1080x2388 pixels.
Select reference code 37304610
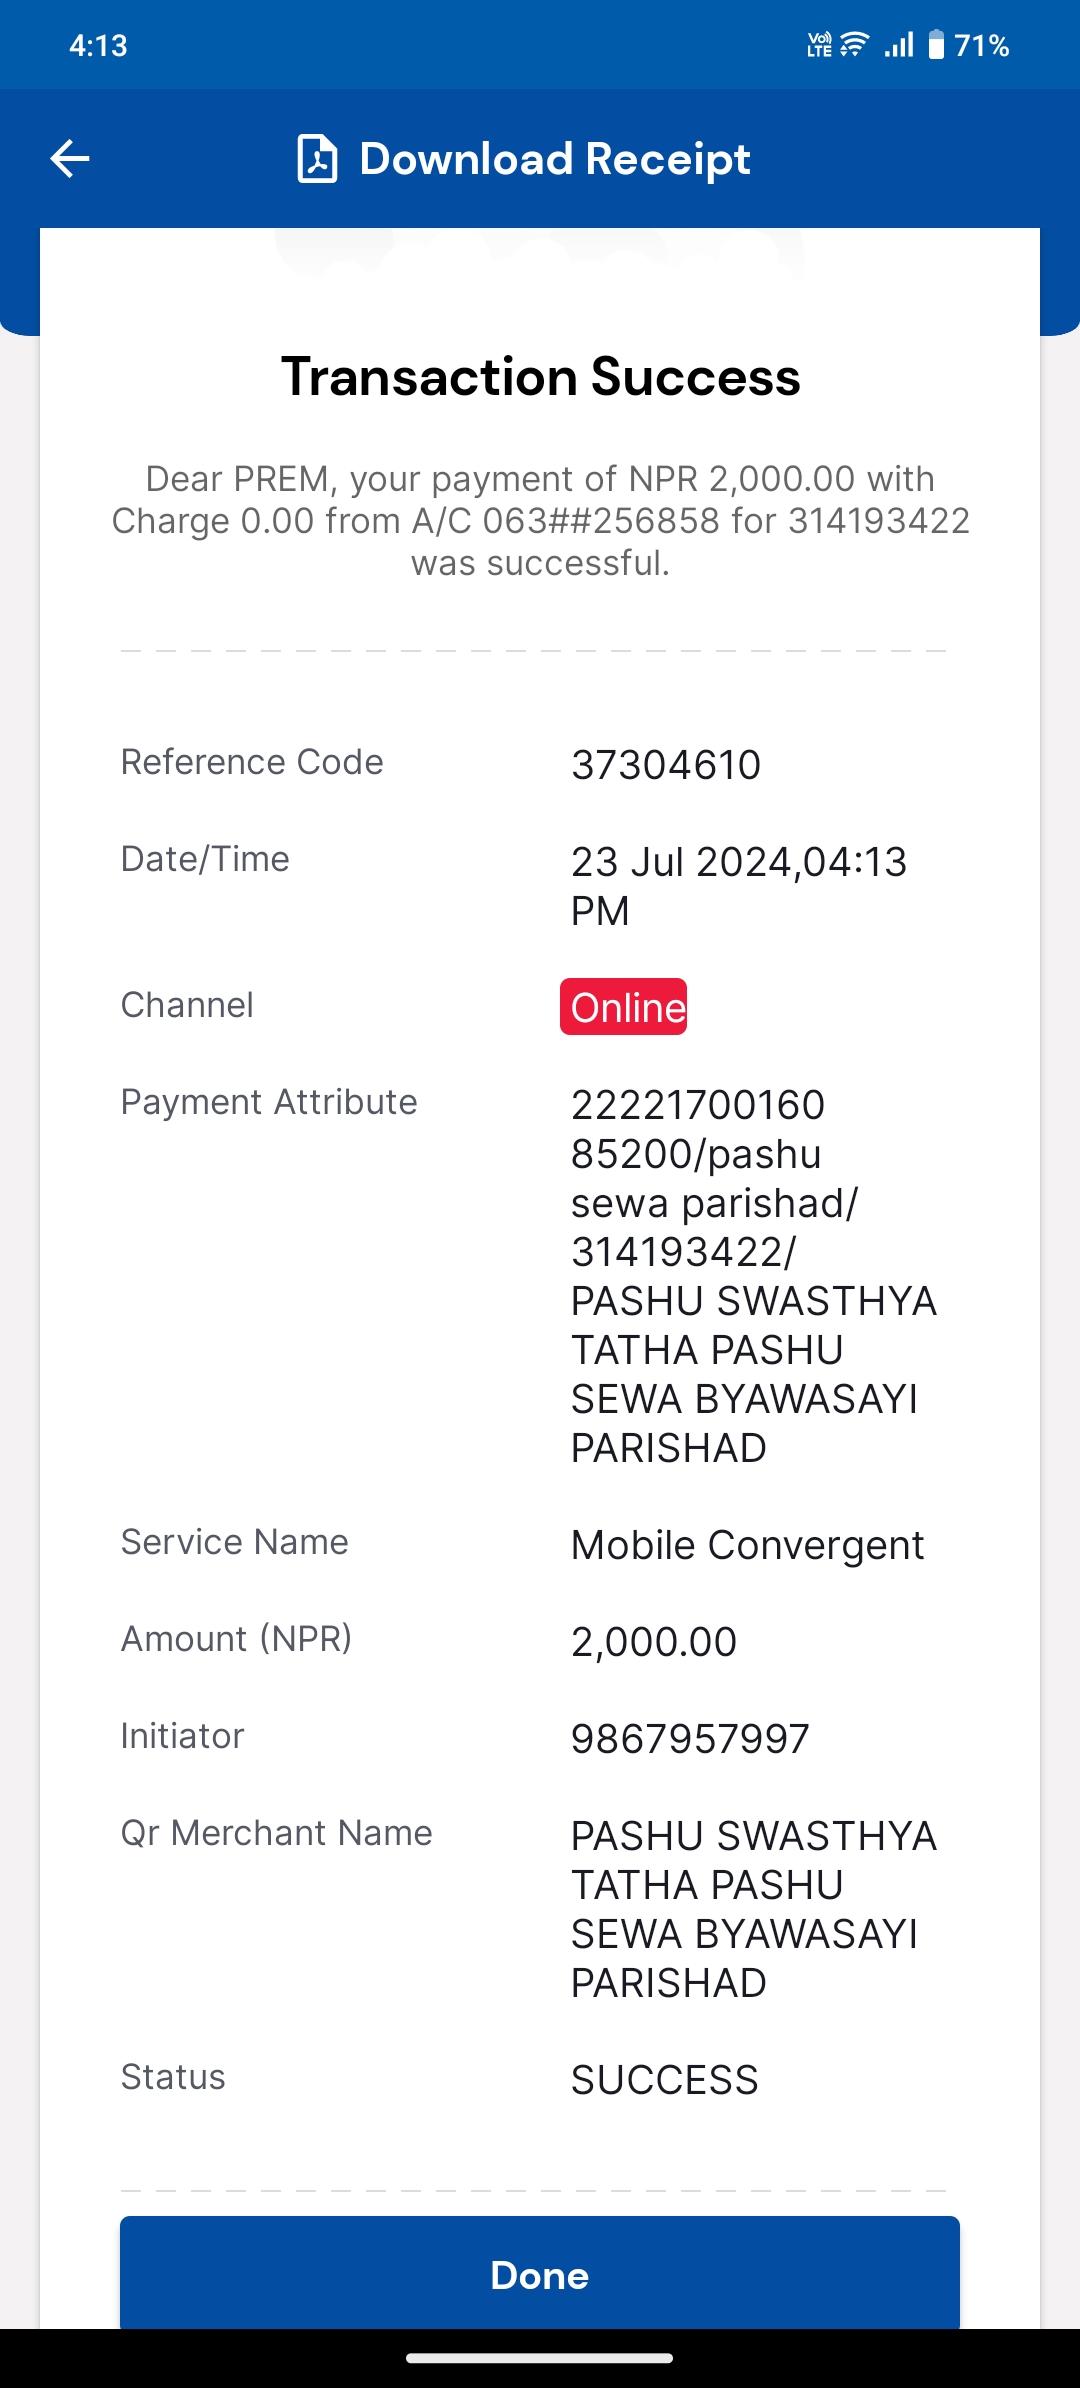point(666,765)
